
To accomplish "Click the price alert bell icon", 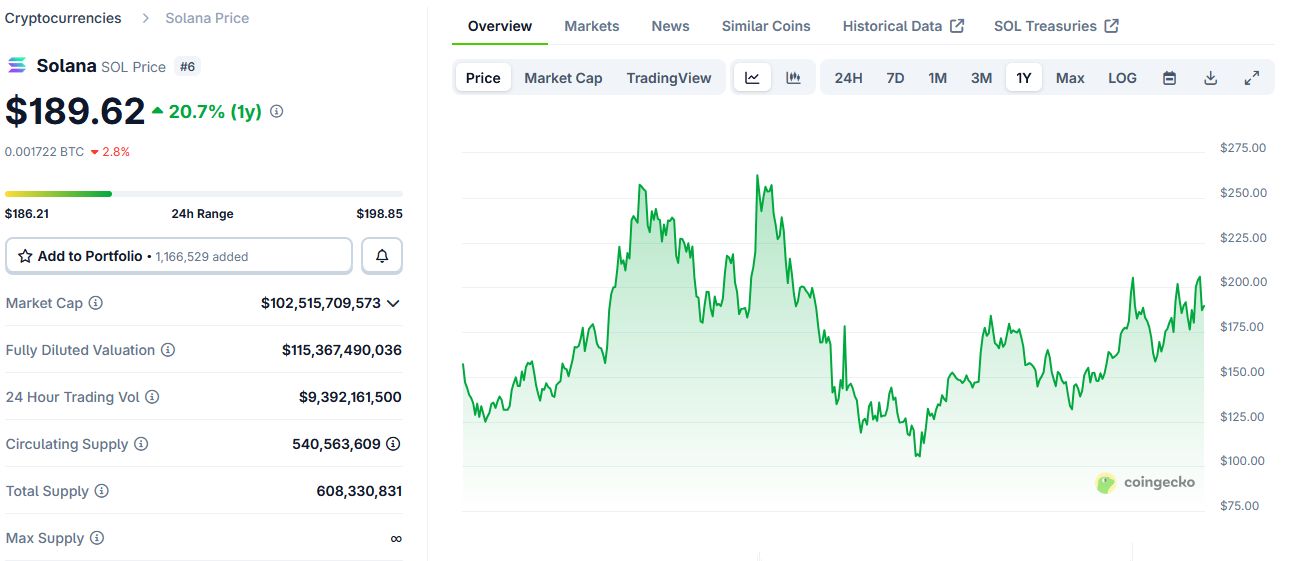I will [x=382, y=256].
